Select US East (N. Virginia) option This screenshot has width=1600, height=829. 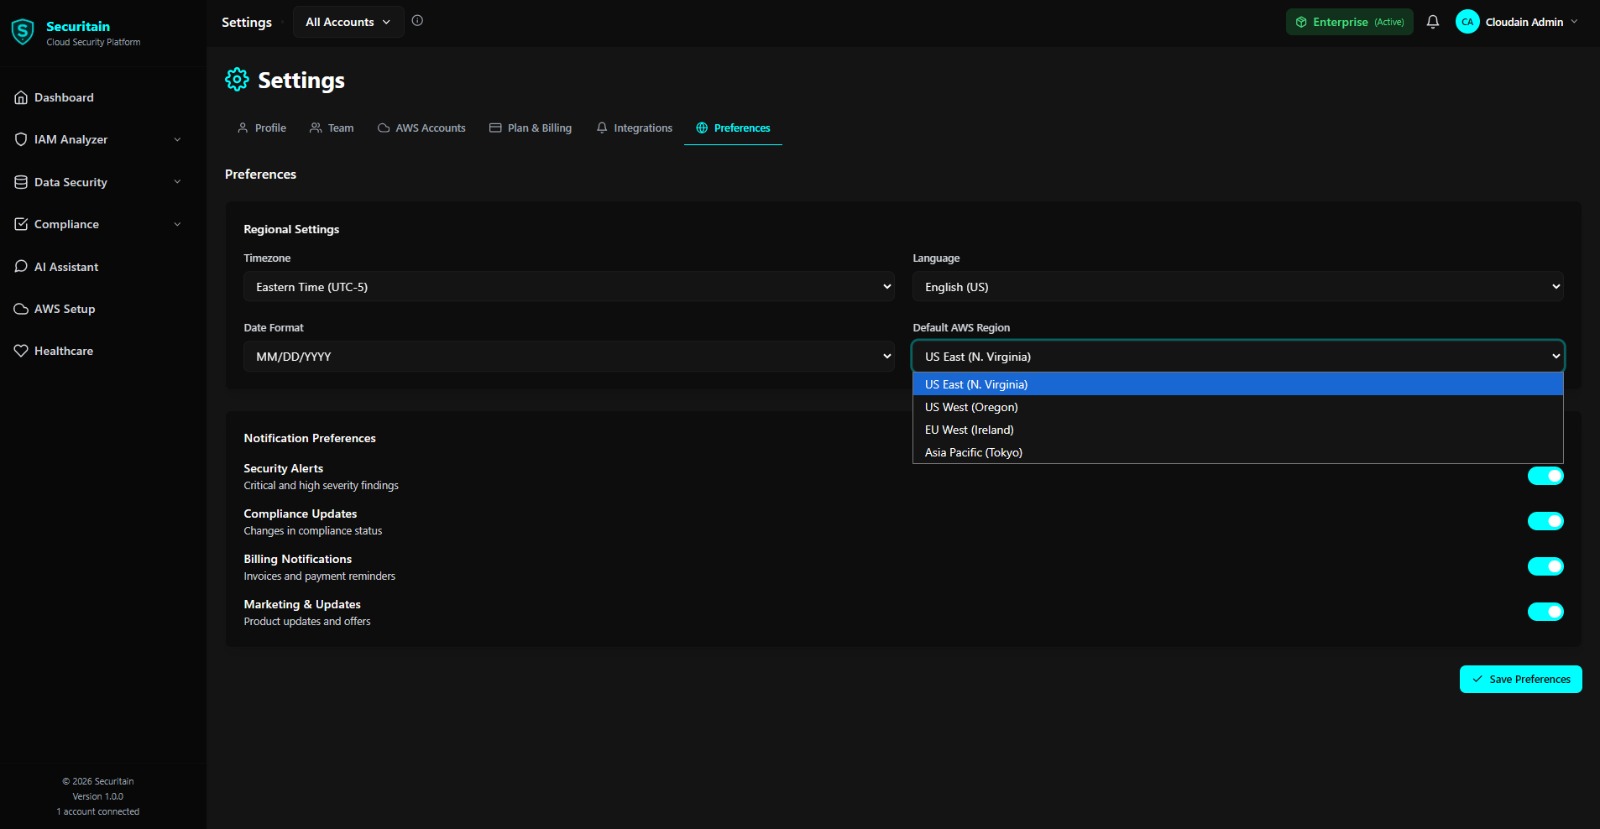click(1238, 384)
